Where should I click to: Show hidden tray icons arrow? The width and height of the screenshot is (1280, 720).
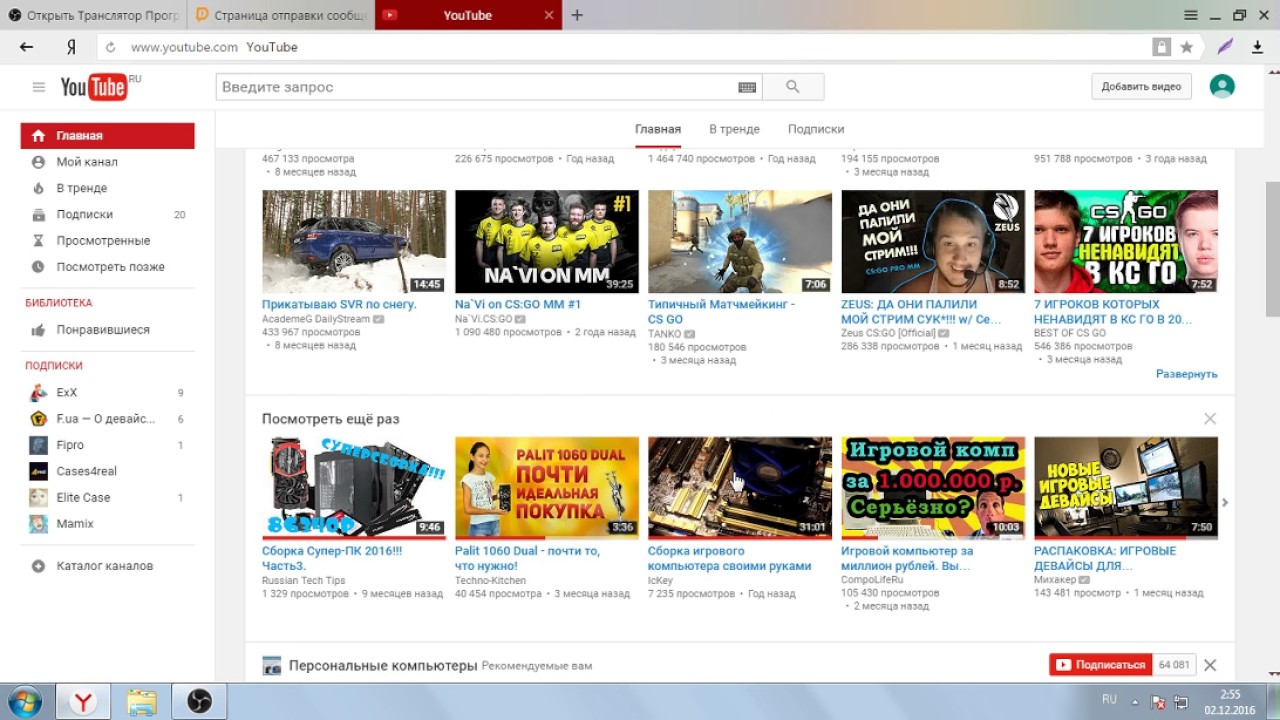click(x=1137, y=701)
